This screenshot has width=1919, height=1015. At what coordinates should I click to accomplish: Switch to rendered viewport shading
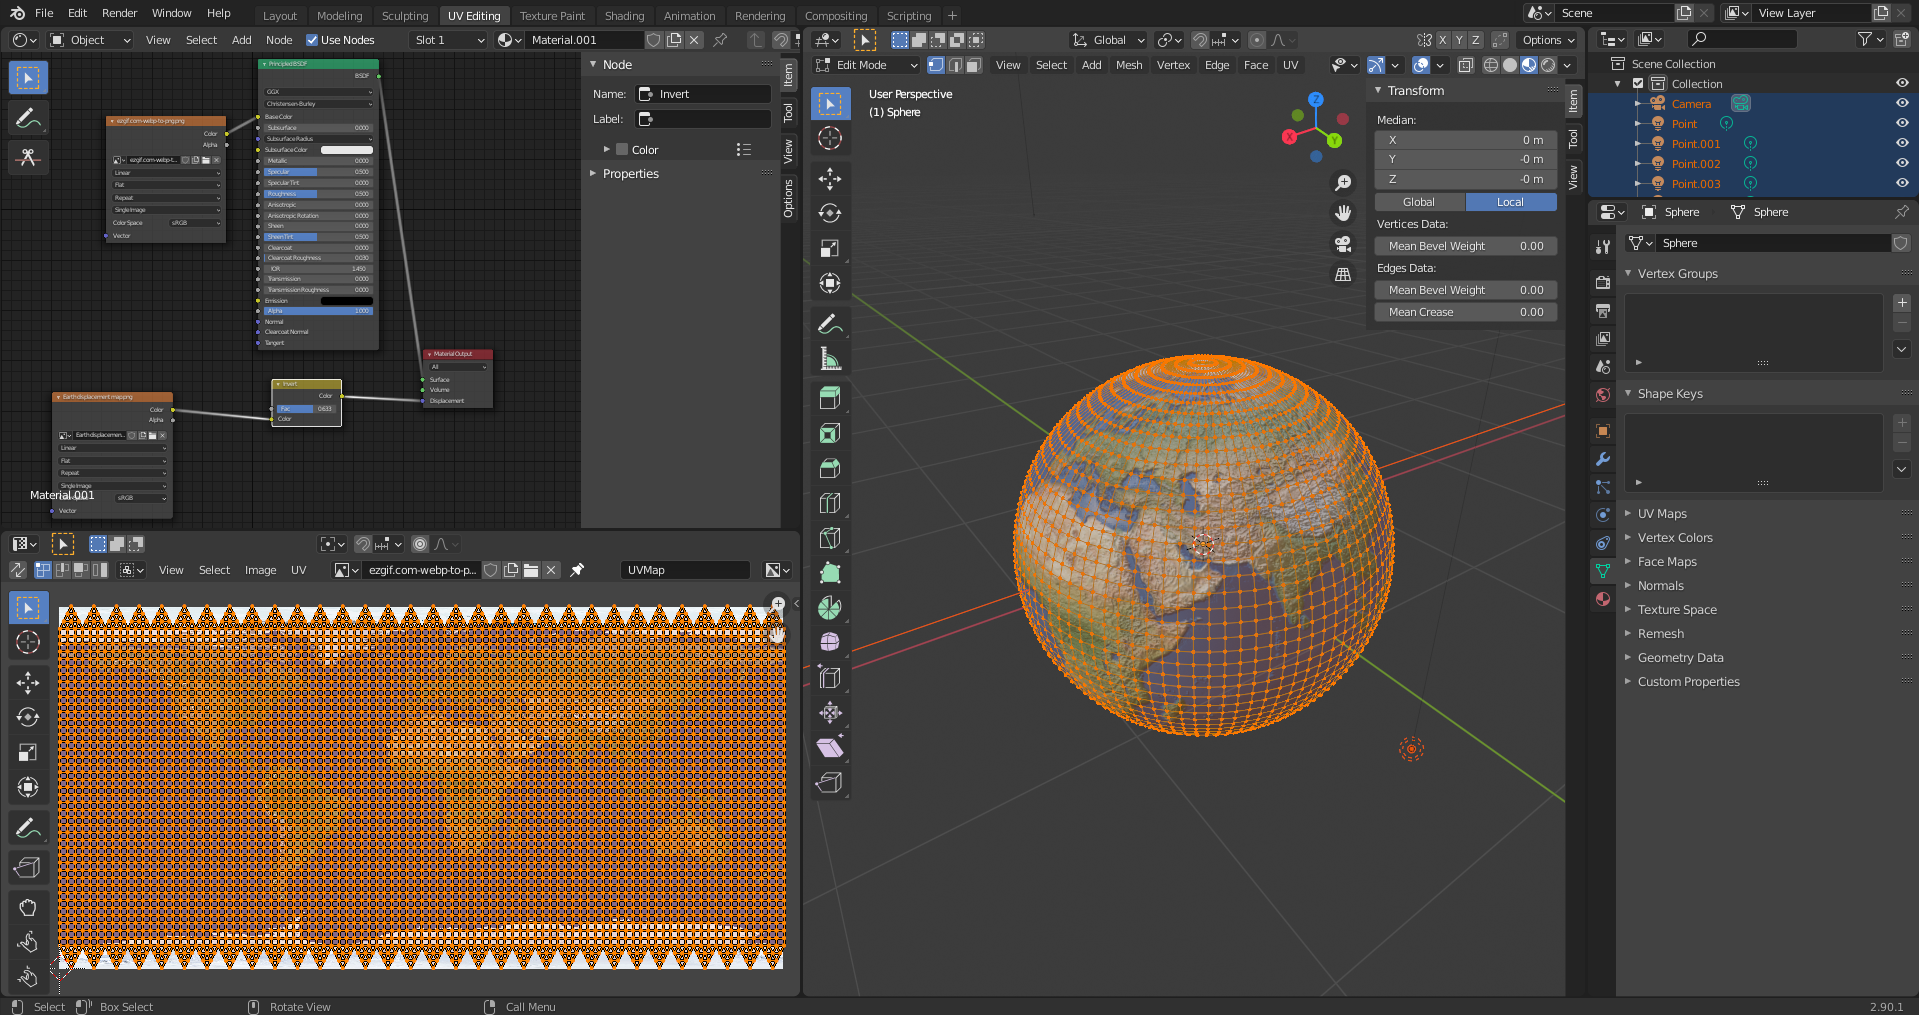pyautogui.click(x=1548, y=65)
